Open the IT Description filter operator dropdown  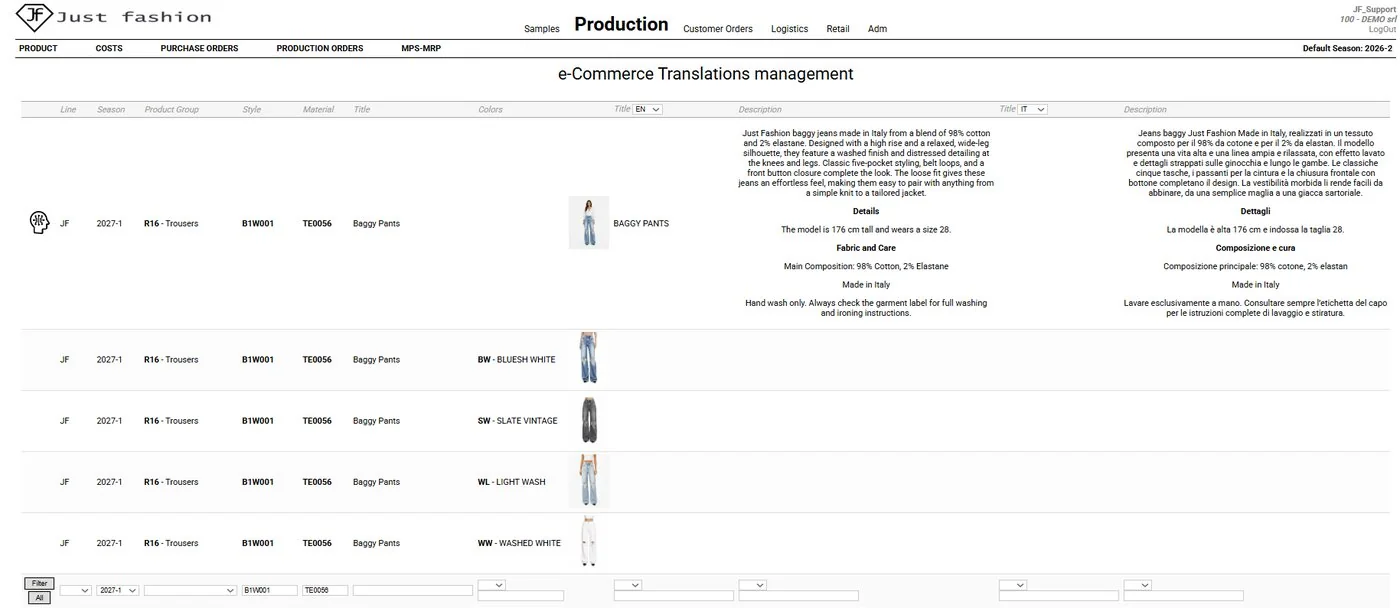pyautogui.click(x=1137, y=584)
